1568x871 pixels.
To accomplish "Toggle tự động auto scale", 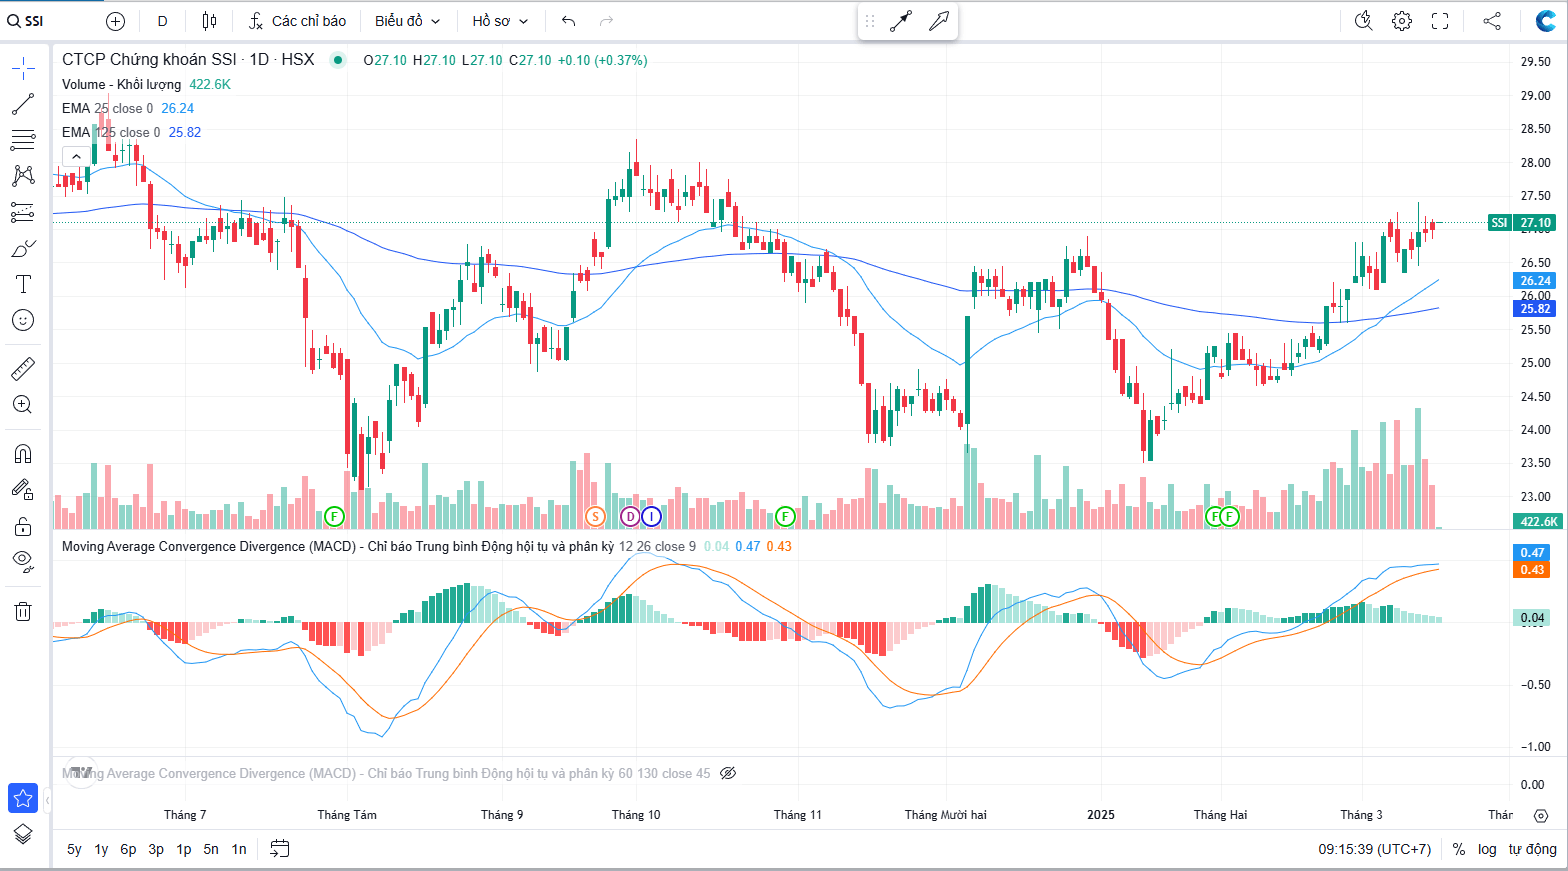I will coord(1533,849).
